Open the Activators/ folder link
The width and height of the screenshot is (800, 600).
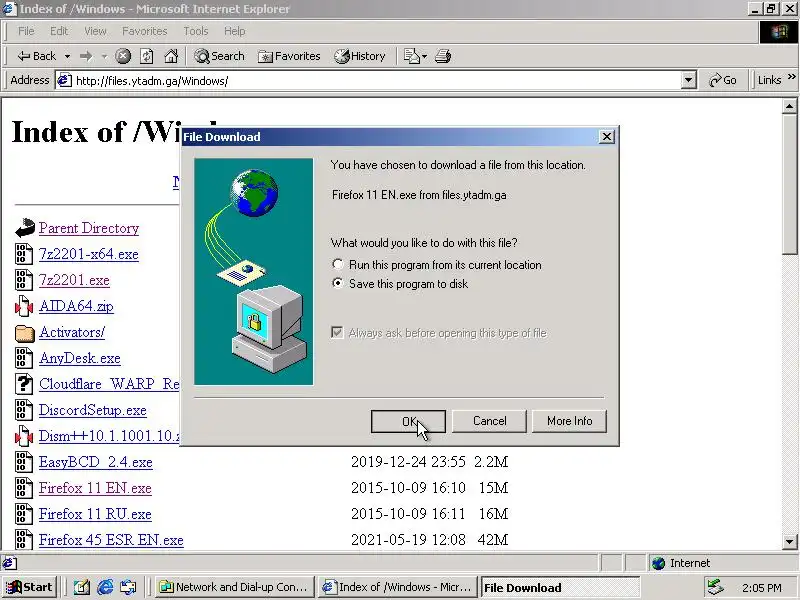point(72,332)
